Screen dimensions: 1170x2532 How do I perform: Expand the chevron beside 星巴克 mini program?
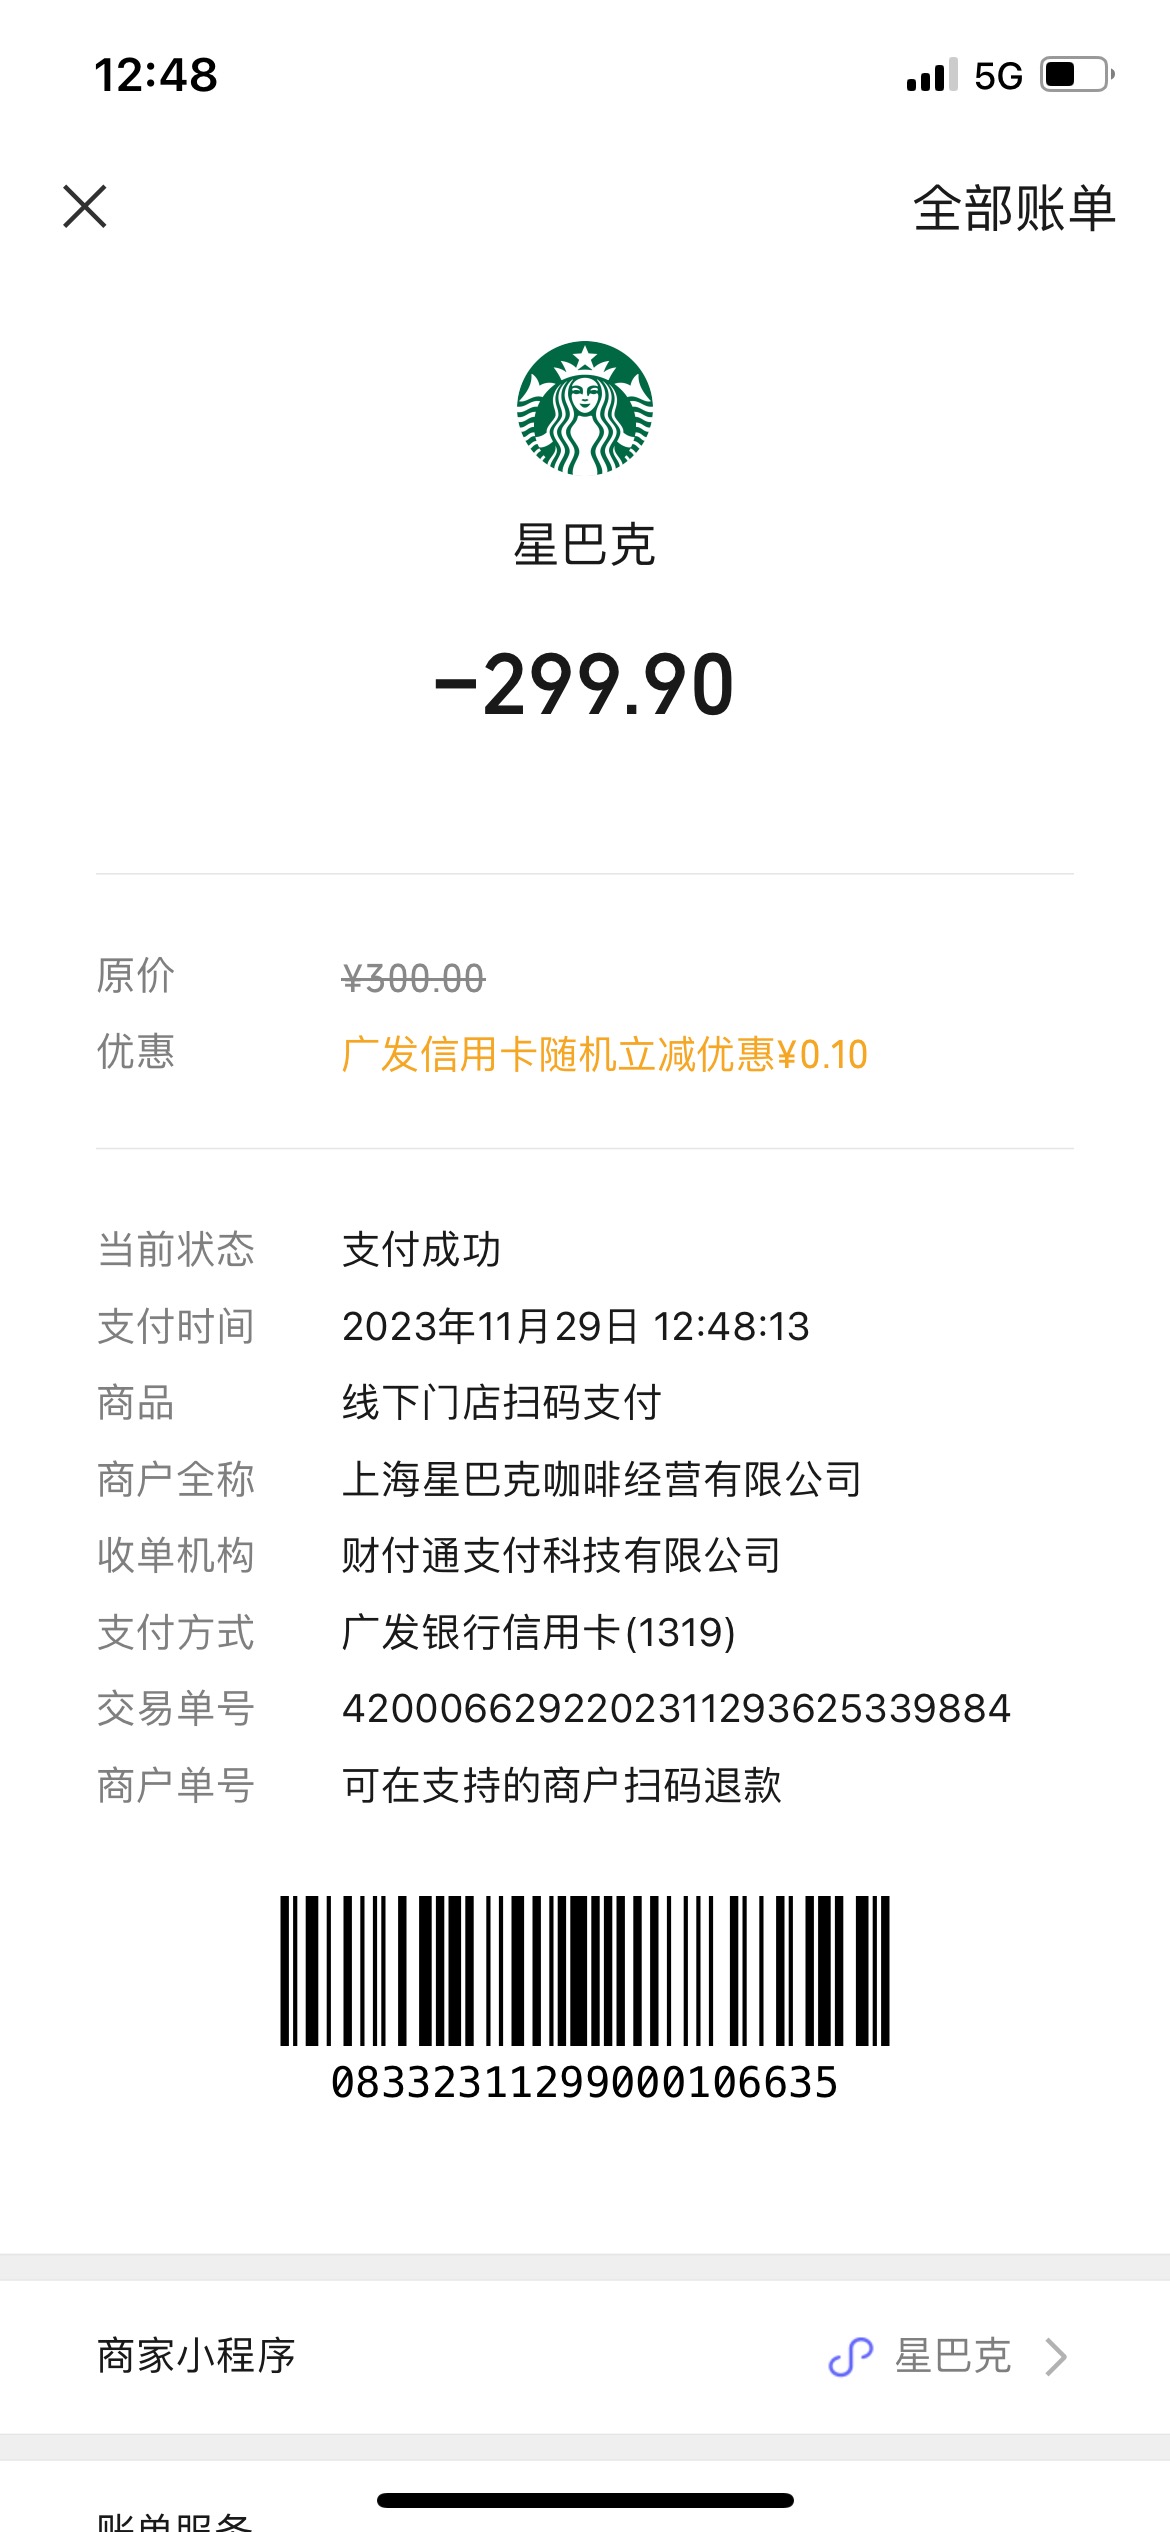pos(1056,2357)
